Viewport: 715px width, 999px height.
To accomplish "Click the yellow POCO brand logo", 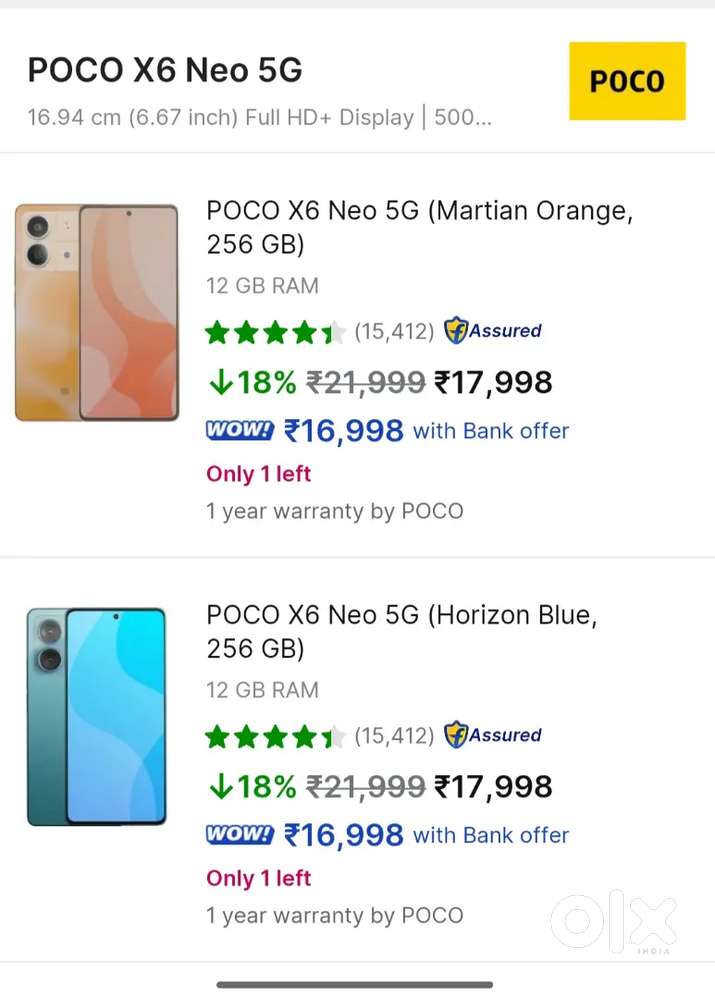I will click(x=627, y=81).
